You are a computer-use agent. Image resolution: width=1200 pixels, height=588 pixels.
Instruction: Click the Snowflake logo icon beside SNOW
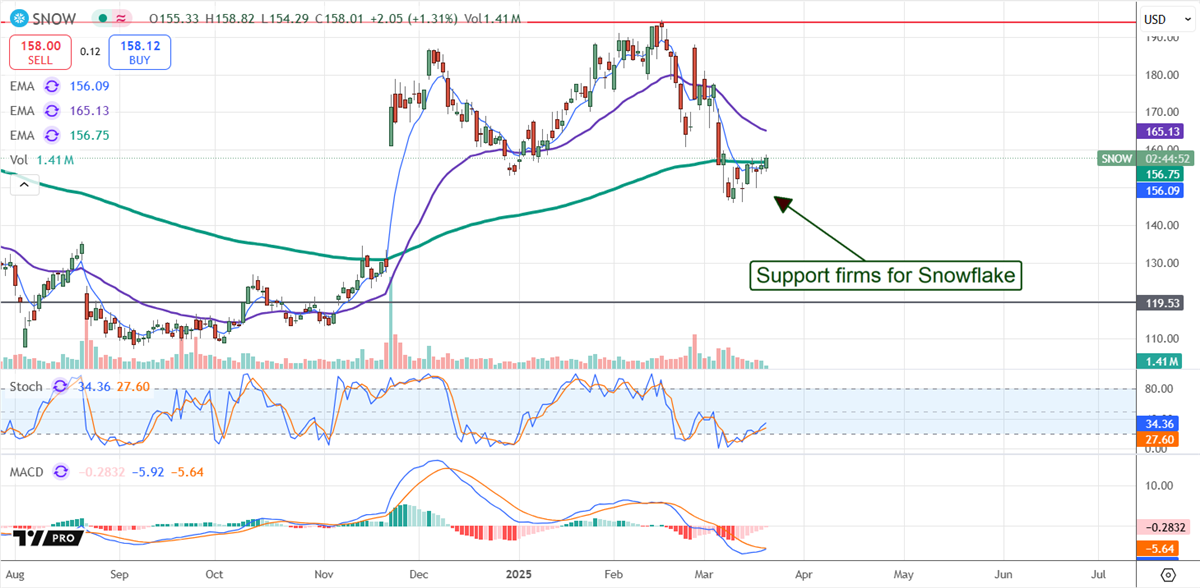(19, 19)
